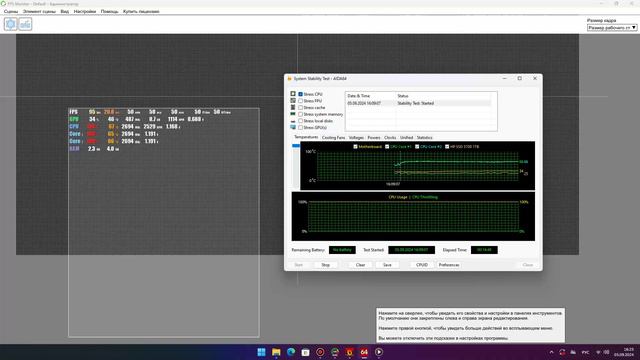
Task: Select the RAM row in the overlay
Action: (94, 149)
